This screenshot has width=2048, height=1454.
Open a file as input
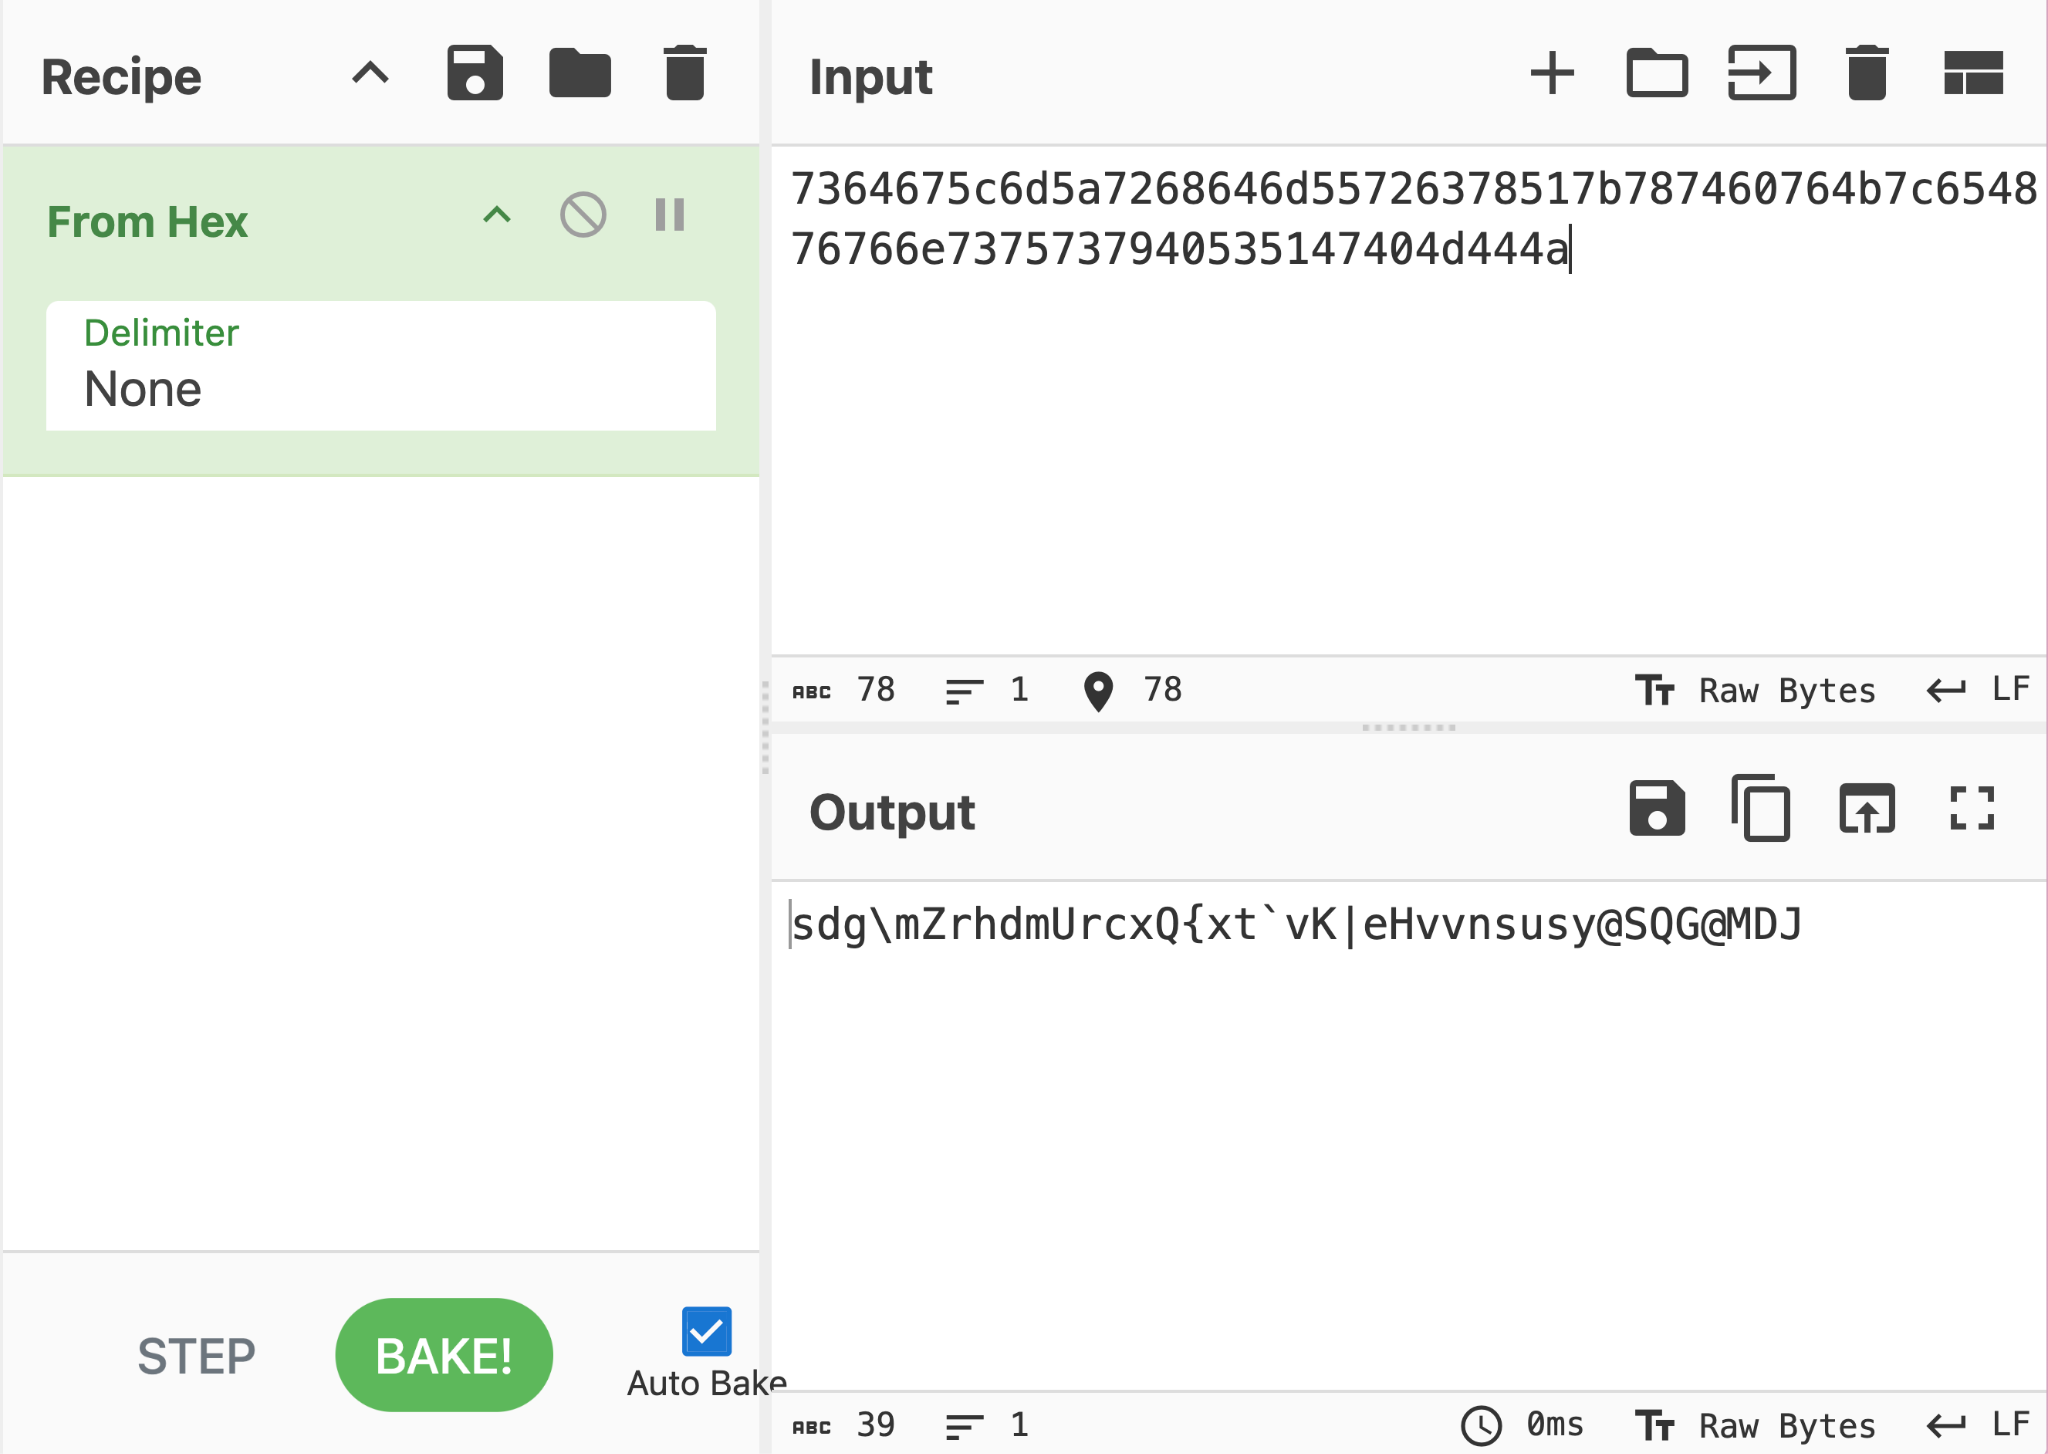[1762, 74]
